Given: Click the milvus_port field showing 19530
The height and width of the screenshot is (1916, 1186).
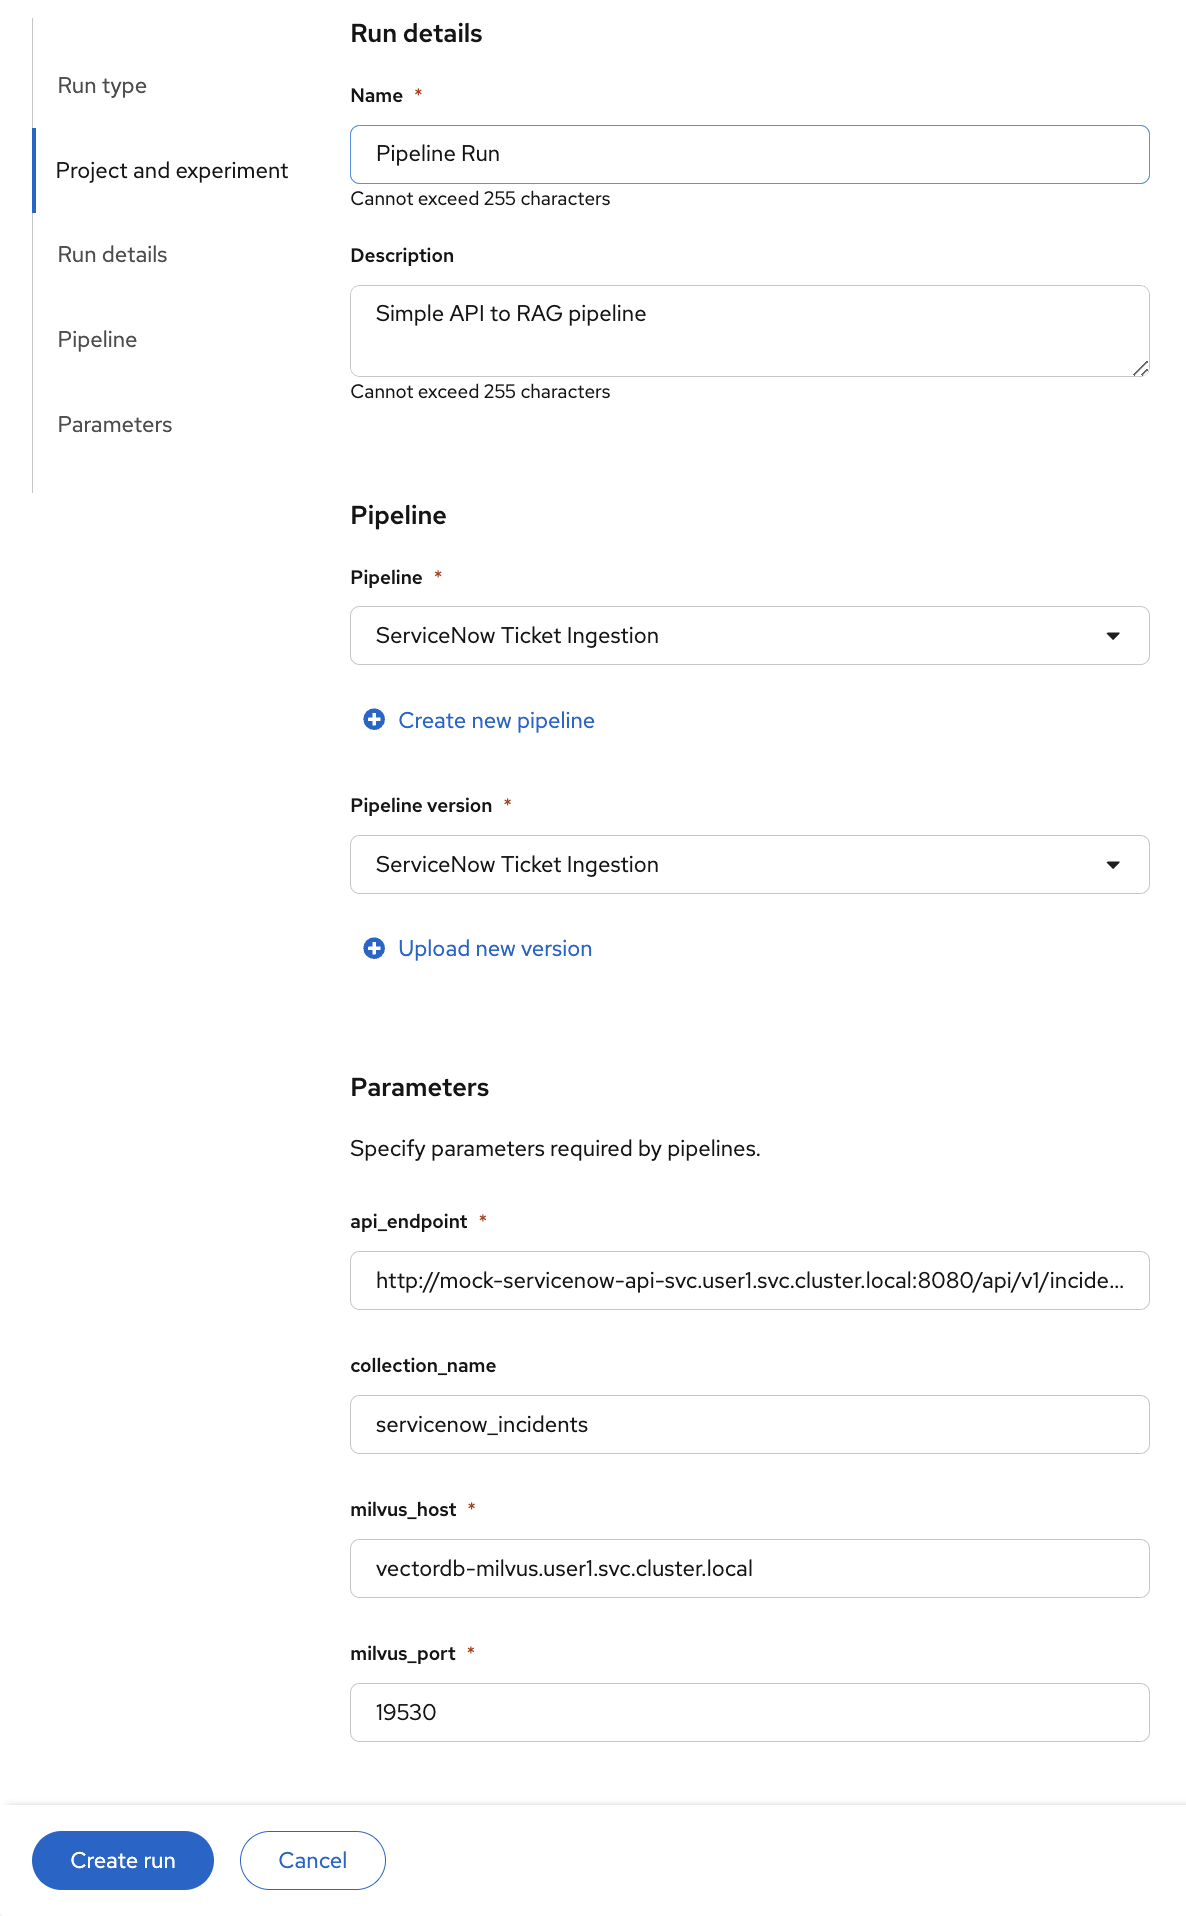Looking at the screenshot, I should pyautogui.click(x=749, y=1712).
